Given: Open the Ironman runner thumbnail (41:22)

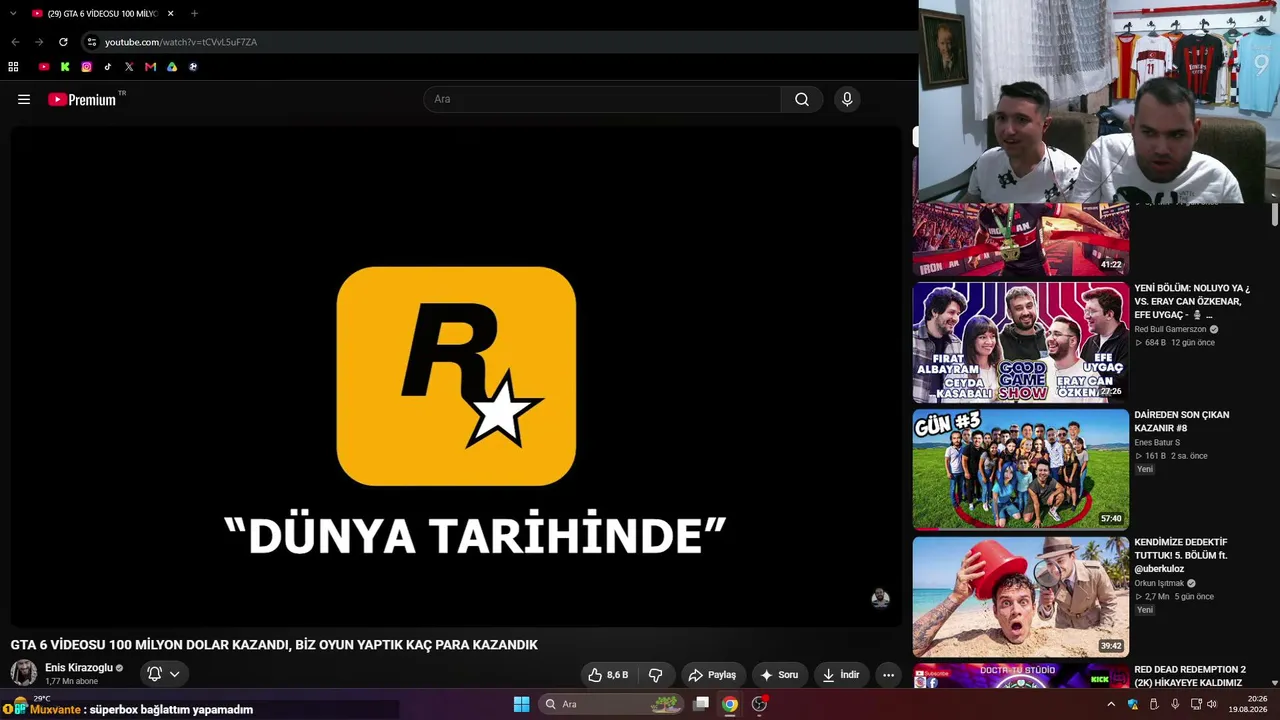Looking at the screenshot, I should [x=1021, y=239].
